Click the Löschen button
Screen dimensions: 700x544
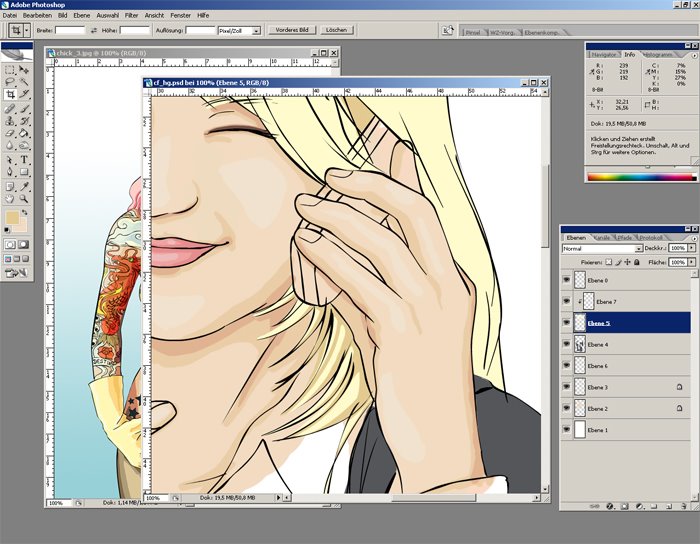pyautogui.click(x=336, y=30)
